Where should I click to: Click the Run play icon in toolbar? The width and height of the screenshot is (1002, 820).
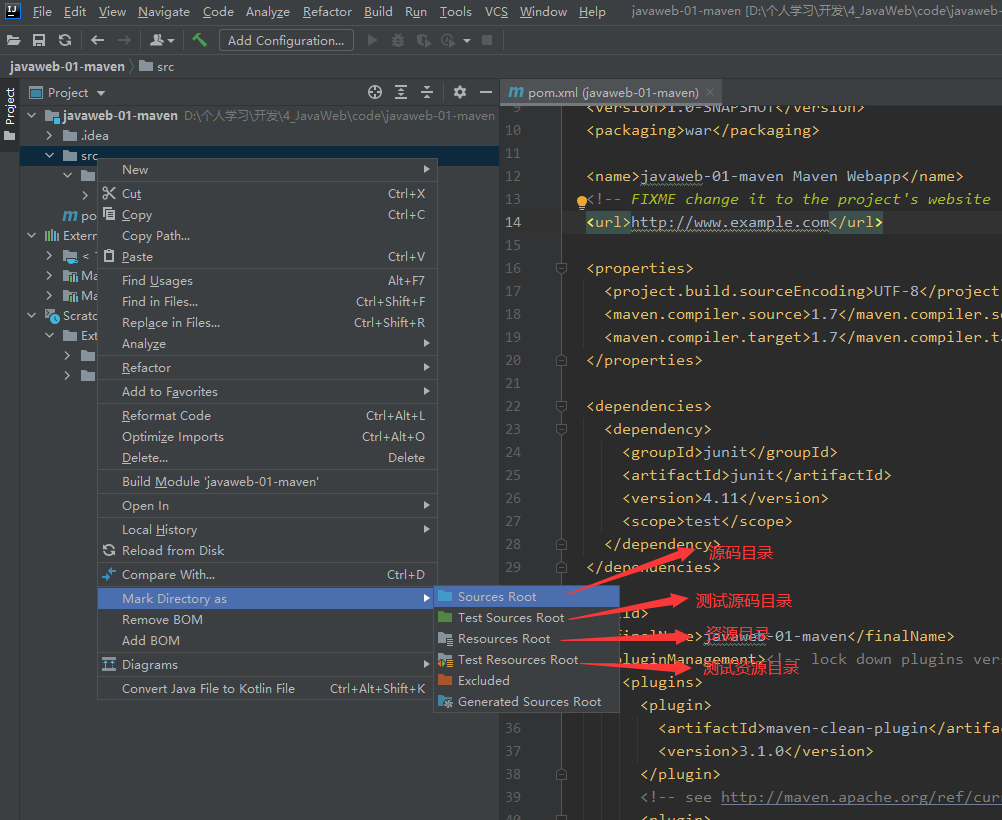372,40
